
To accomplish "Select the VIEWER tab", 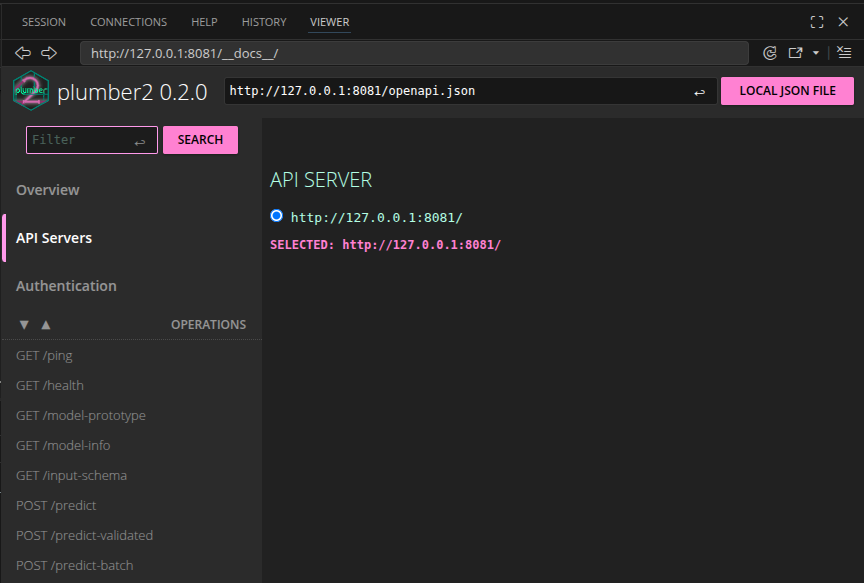I will (330, 22).
